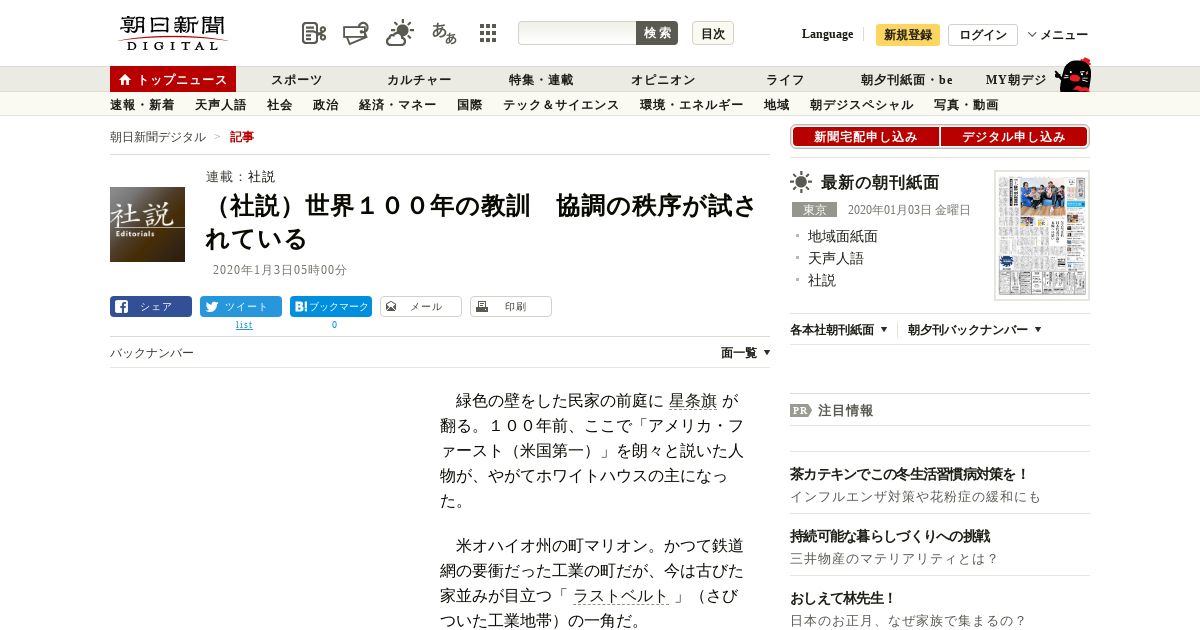Add Hatena ブックマーク for article
1200x630 pixels.
tap(331, 307)
